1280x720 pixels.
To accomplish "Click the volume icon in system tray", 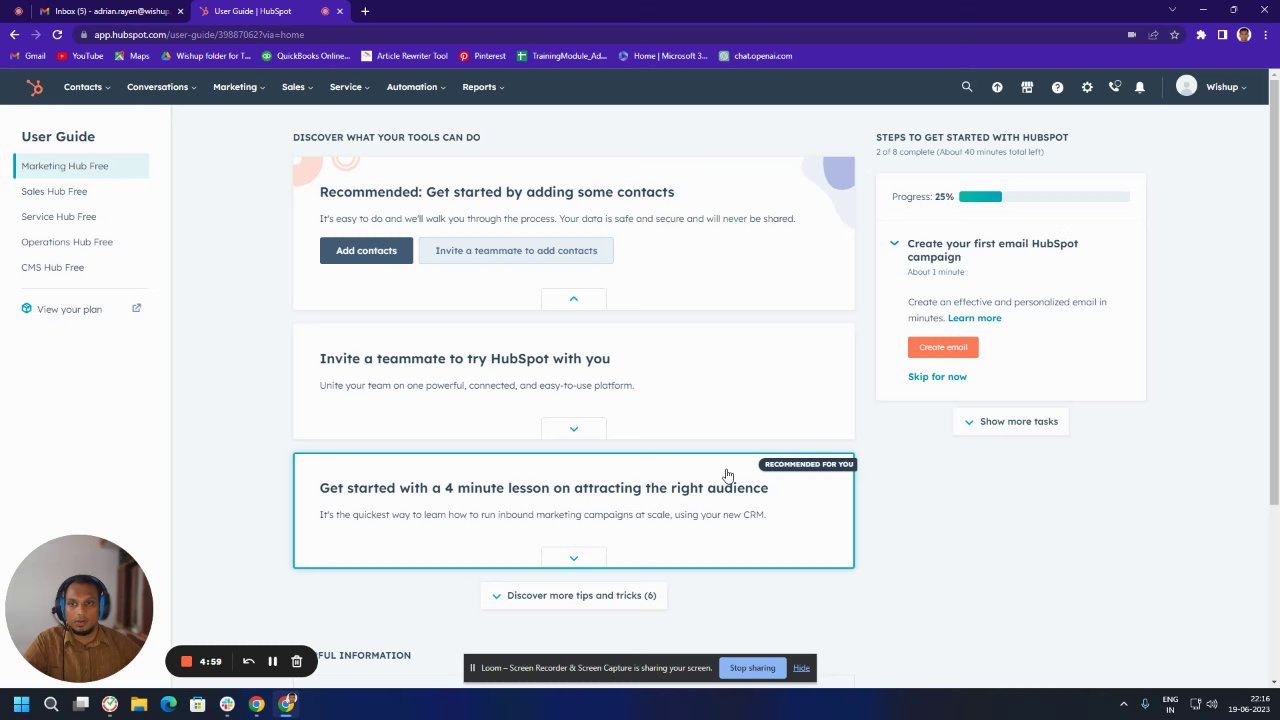I will point(1212,704).
